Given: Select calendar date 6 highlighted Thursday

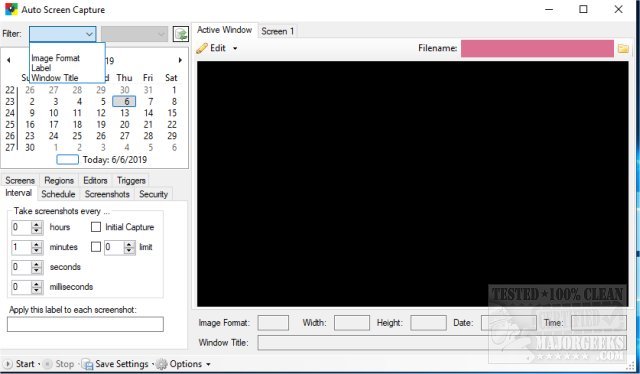Looking at the screenshot, I should click(124, 101).
